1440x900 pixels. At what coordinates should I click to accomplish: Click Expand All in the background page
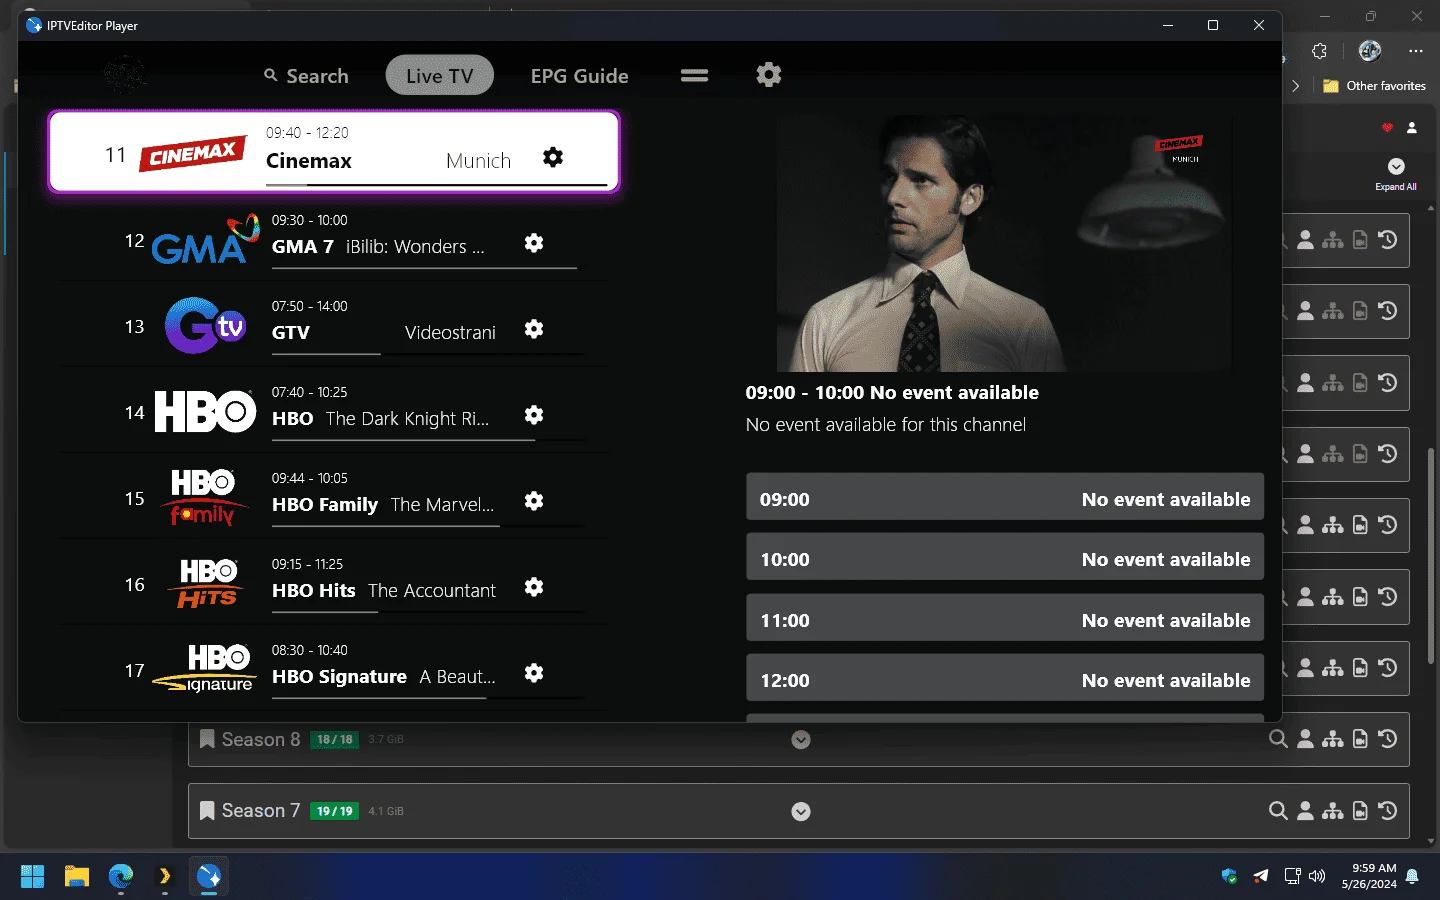tap(1396, 174)
